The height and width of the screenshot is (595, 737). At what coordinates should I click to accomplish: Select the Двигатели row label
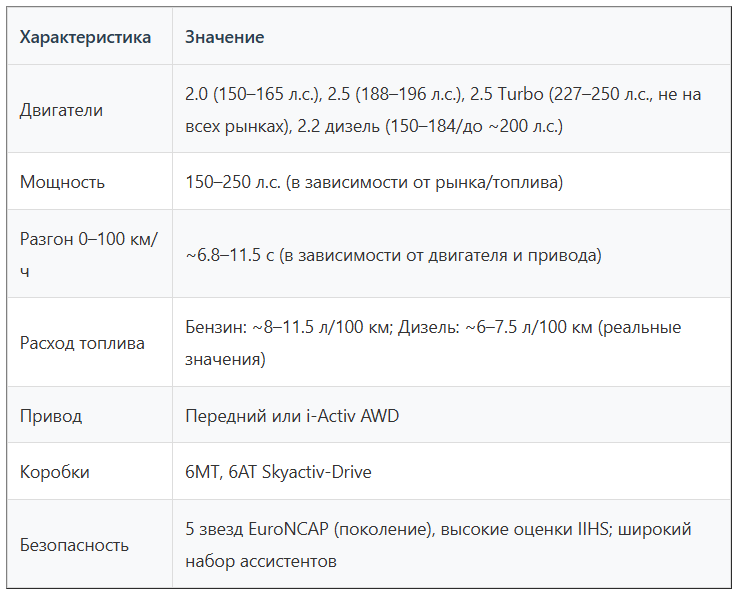tap(61, 110)
